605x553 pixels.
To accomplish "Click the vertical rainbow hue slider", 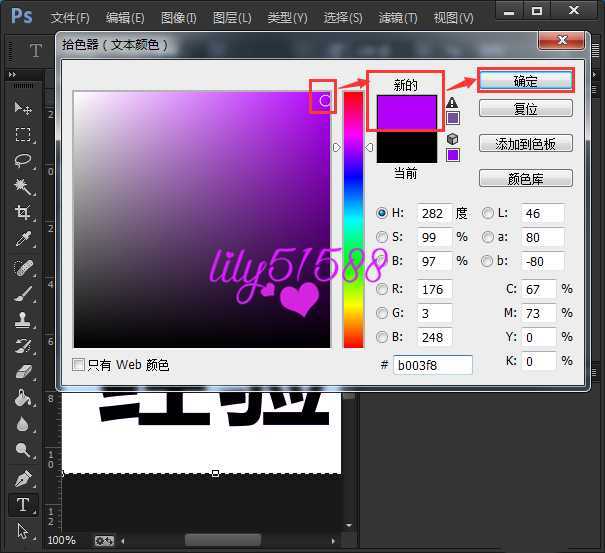I will pos(353,220).
